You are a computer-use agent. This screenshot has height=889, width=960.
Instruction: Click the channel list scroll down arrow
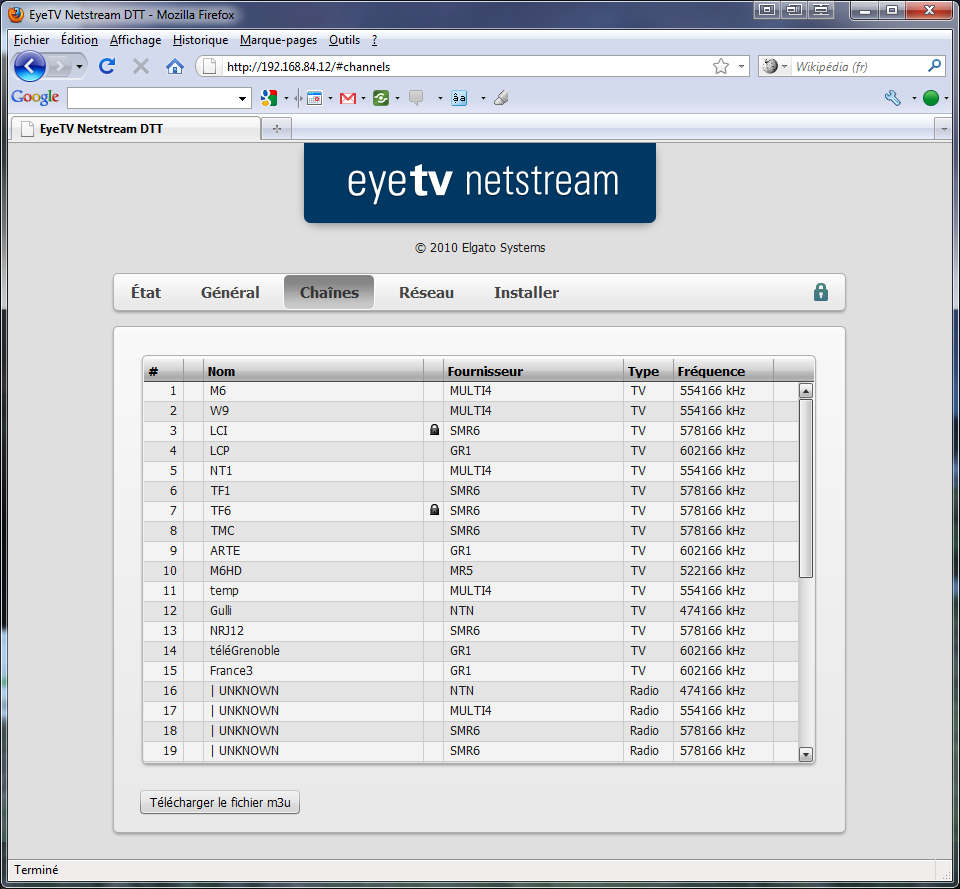click(806, 754)
